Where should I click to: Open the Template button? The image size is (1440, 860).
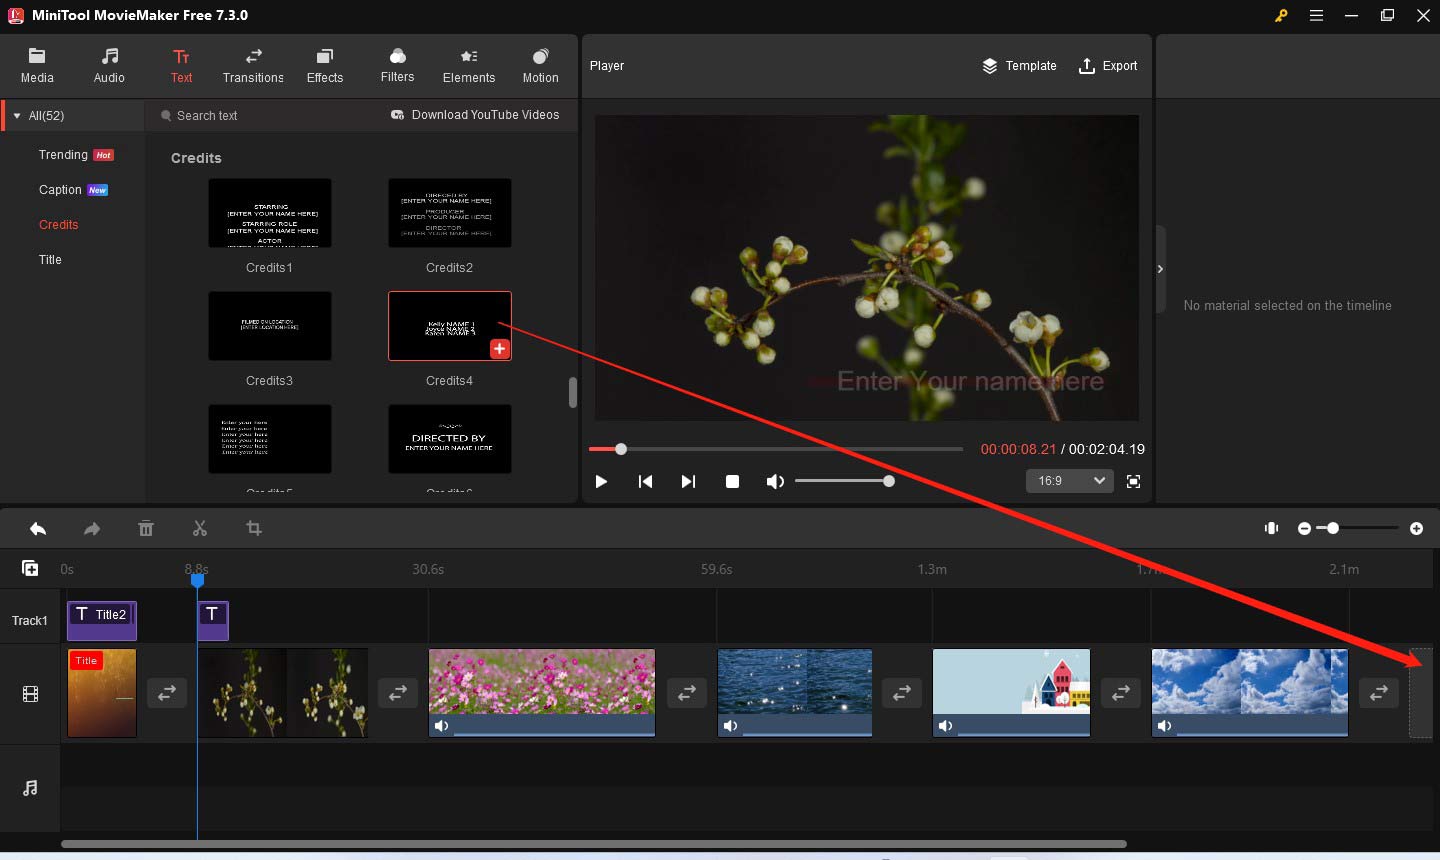click(1019, 66)
